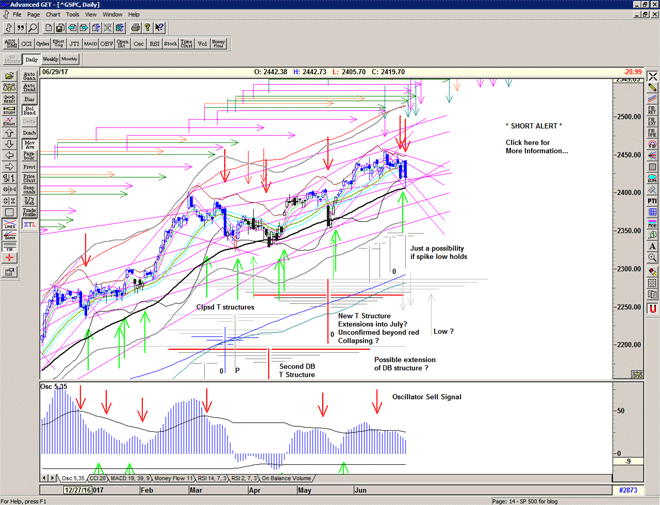The height and width of the screenshot is (505, 660).
Task: Open the Chart menu
Action: 53,15
